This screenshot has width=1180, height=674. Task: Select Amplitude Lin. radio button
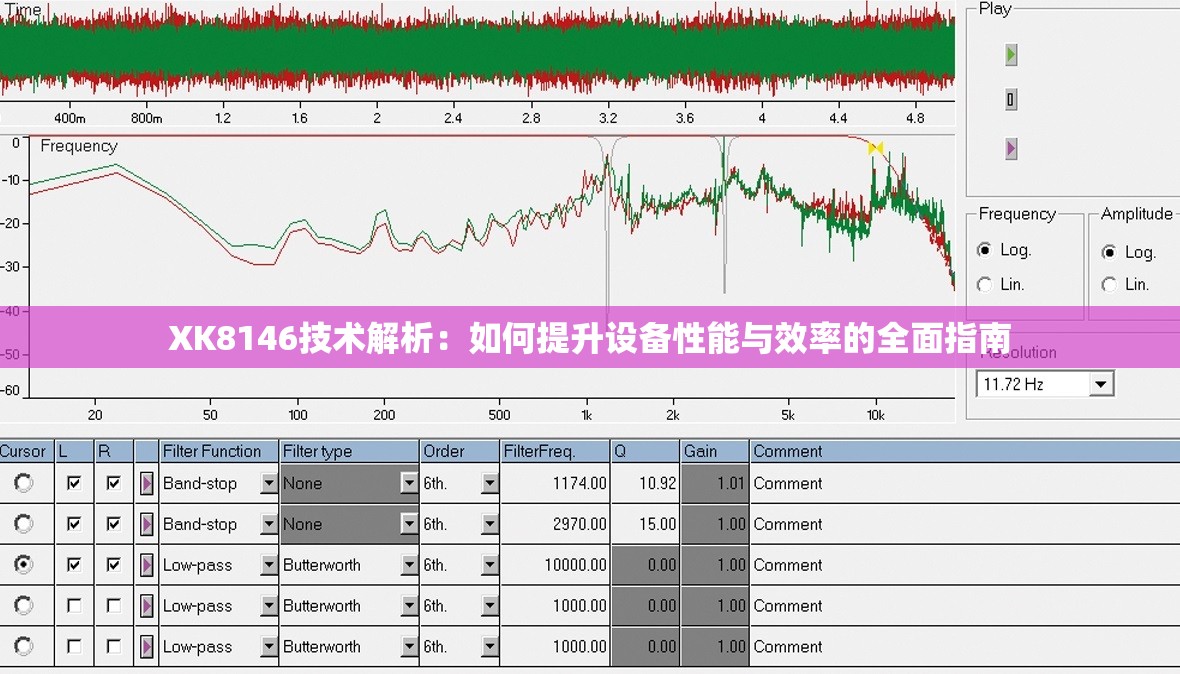(1109, 284)
